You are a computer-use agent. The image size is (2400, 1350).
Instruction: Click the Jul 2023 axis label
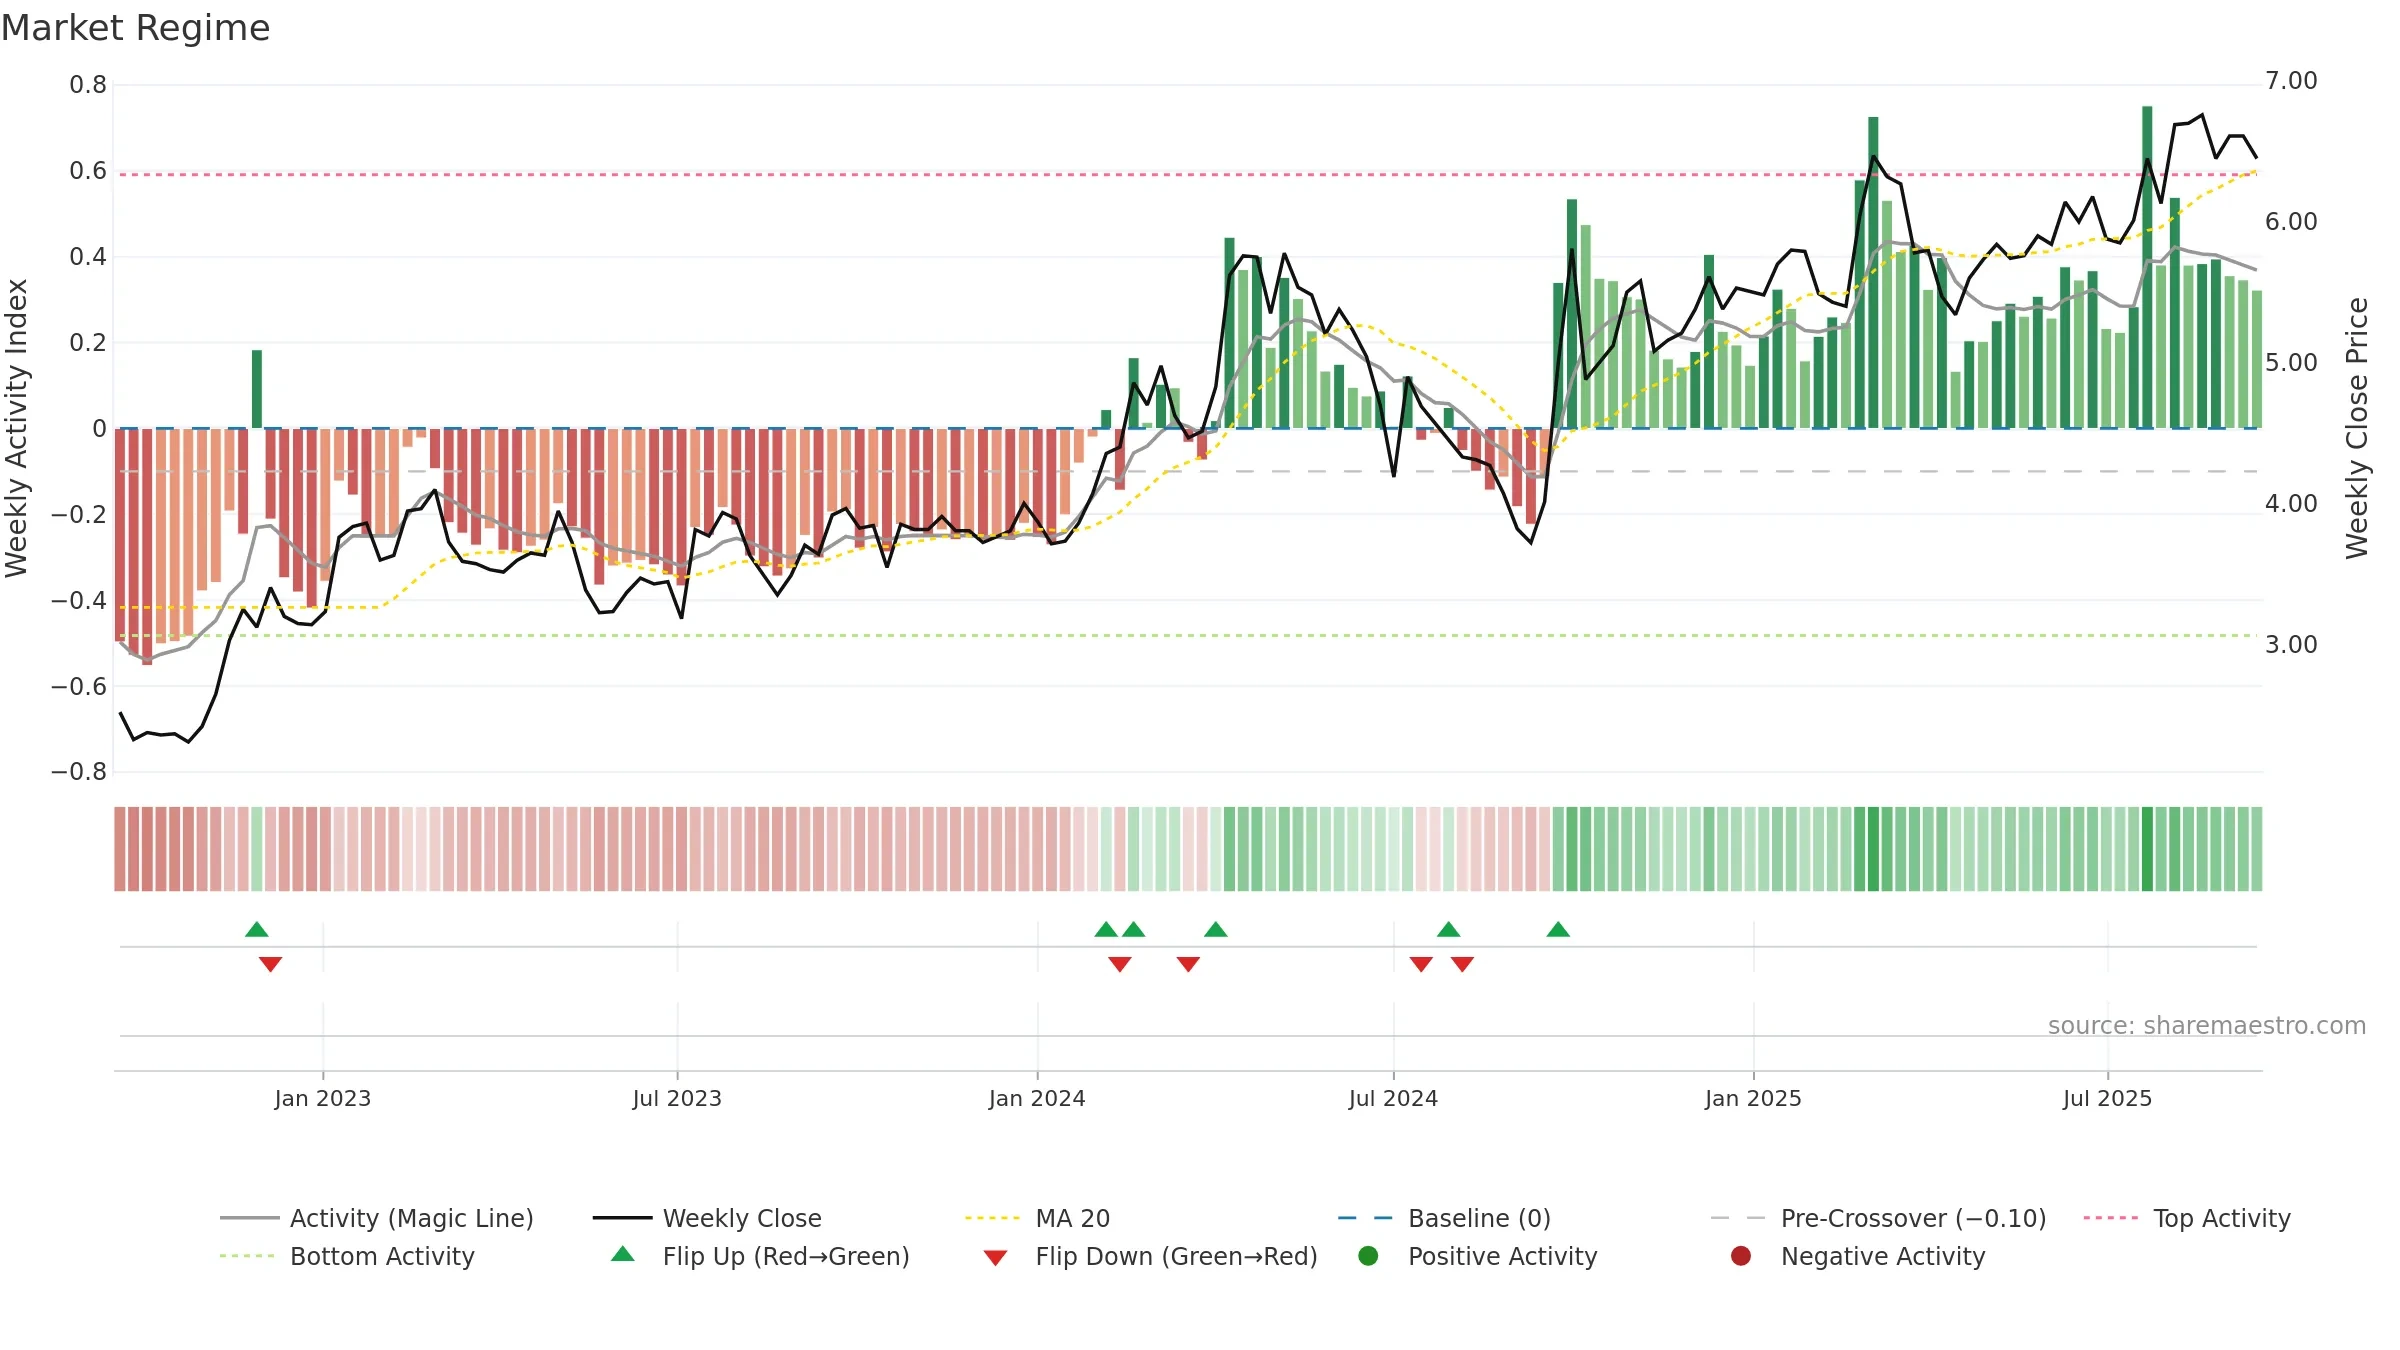[677, 1099]
